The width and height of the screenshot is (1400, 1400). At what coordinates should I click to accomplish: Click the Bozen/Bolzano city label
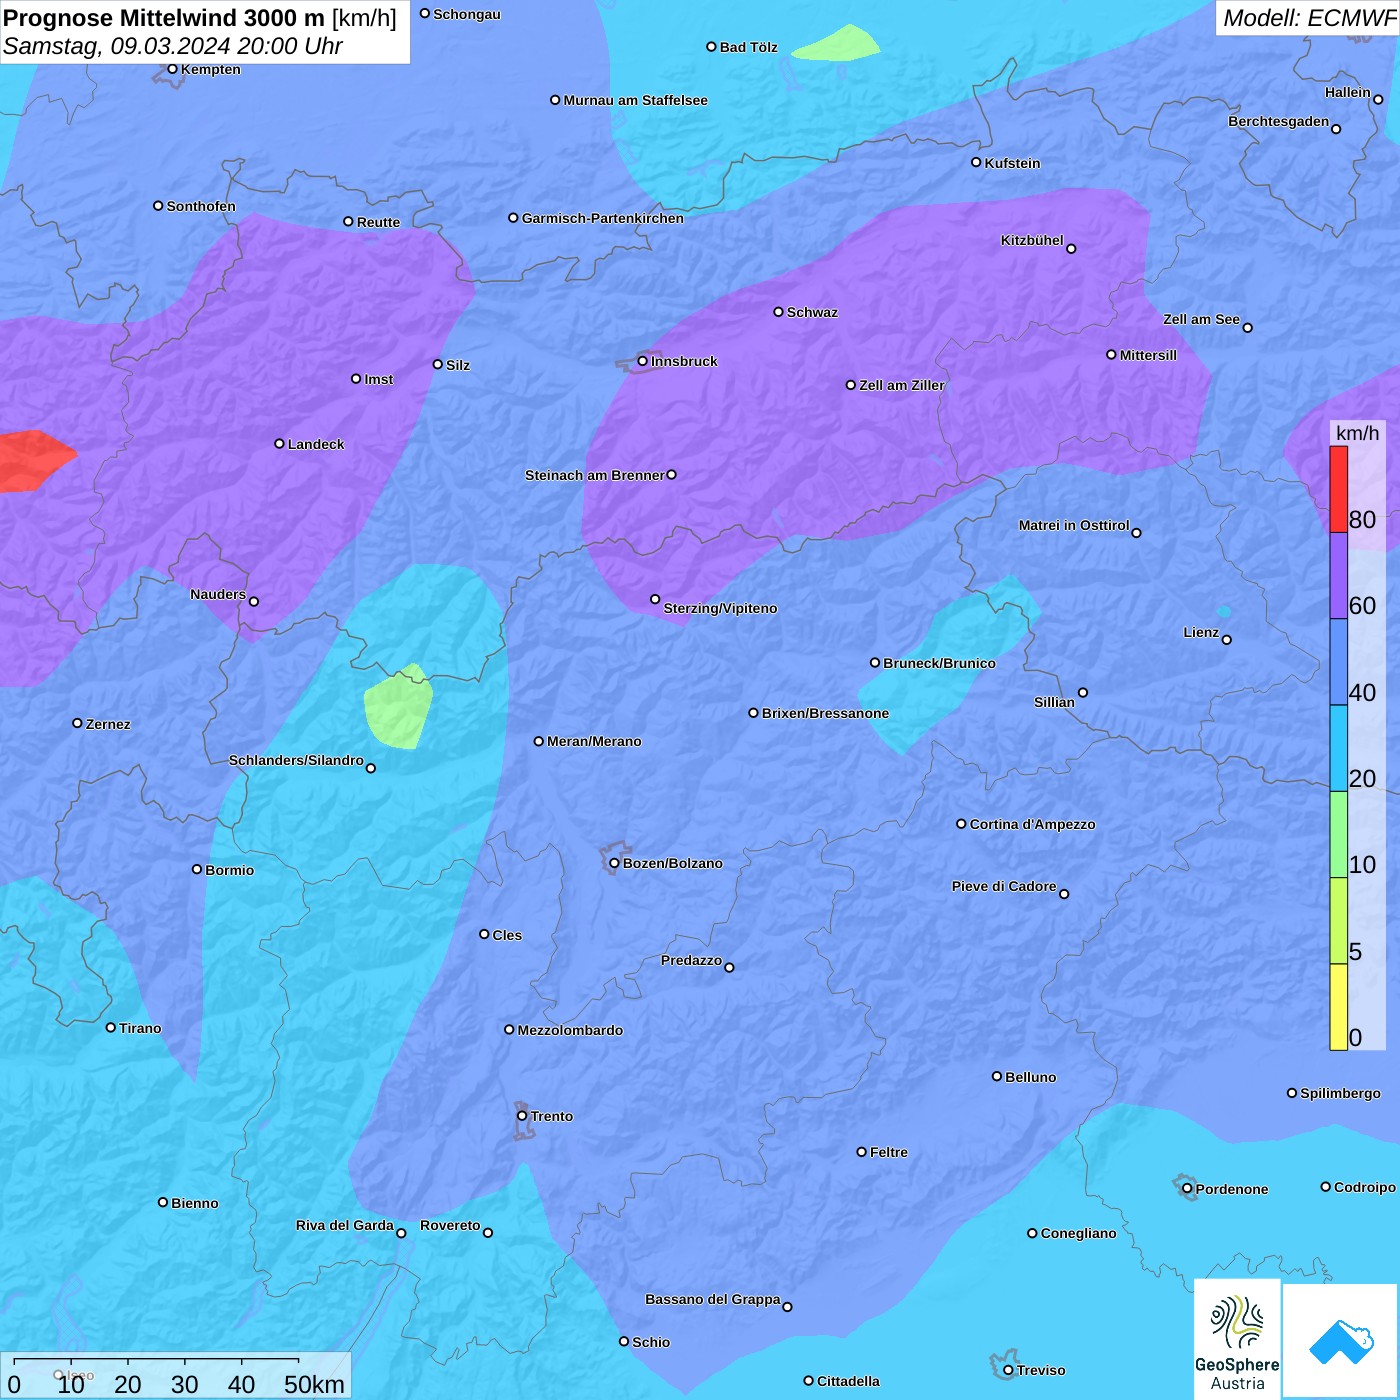673,863
